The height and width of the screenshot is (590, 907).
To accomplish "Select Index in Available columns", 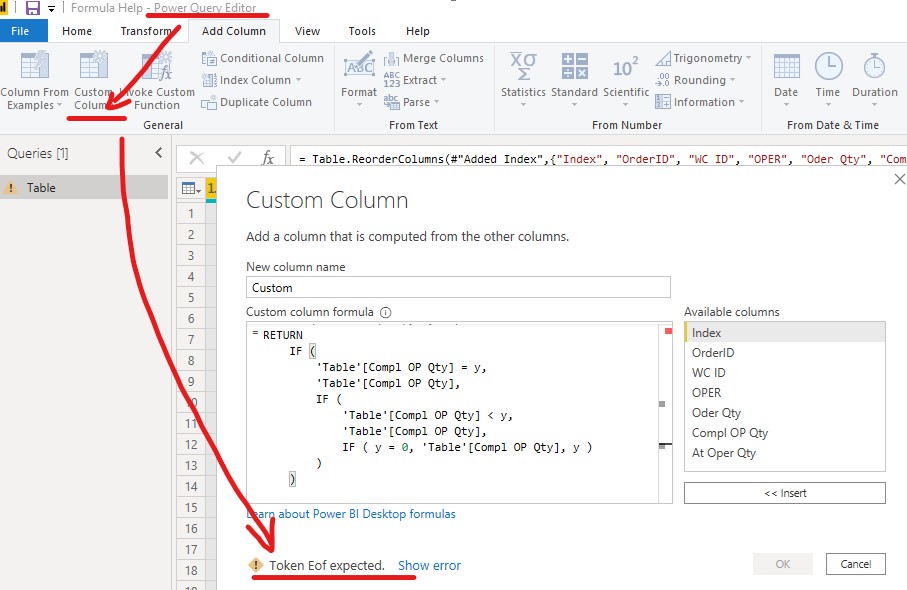I will (x=784, y=333).
